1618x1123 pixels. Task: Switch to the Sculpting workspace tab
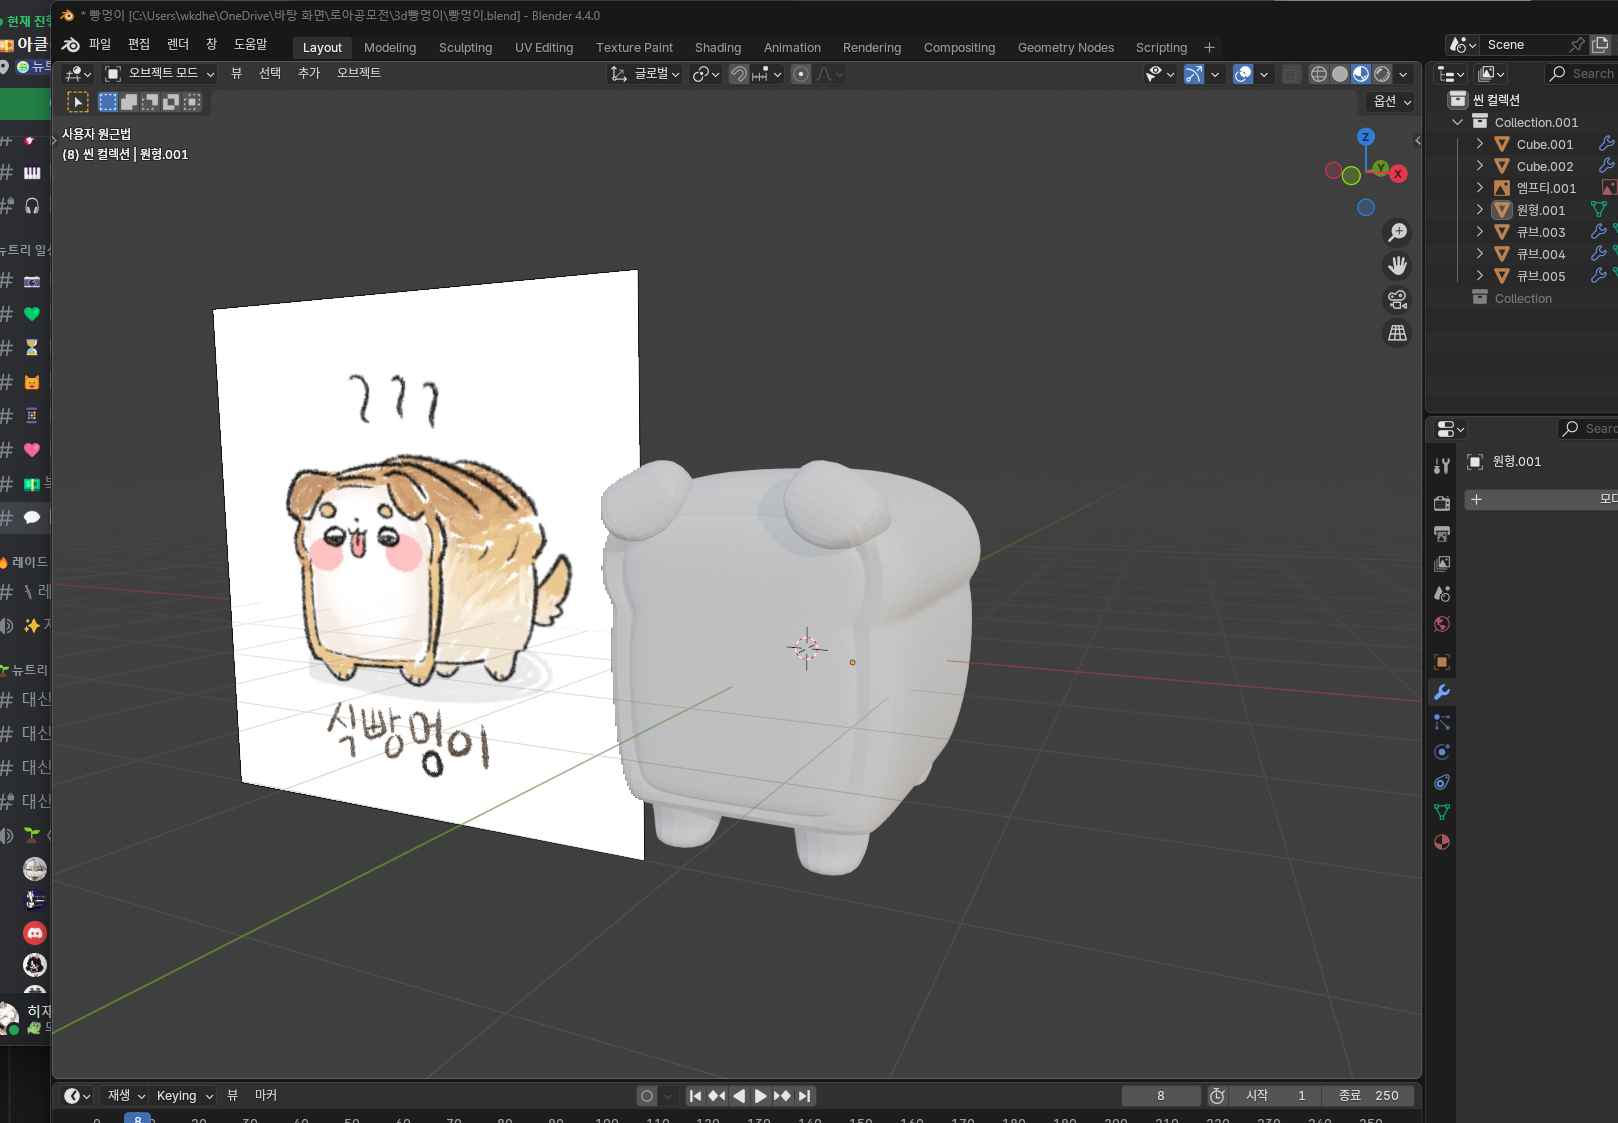click(x=465, y=47)
